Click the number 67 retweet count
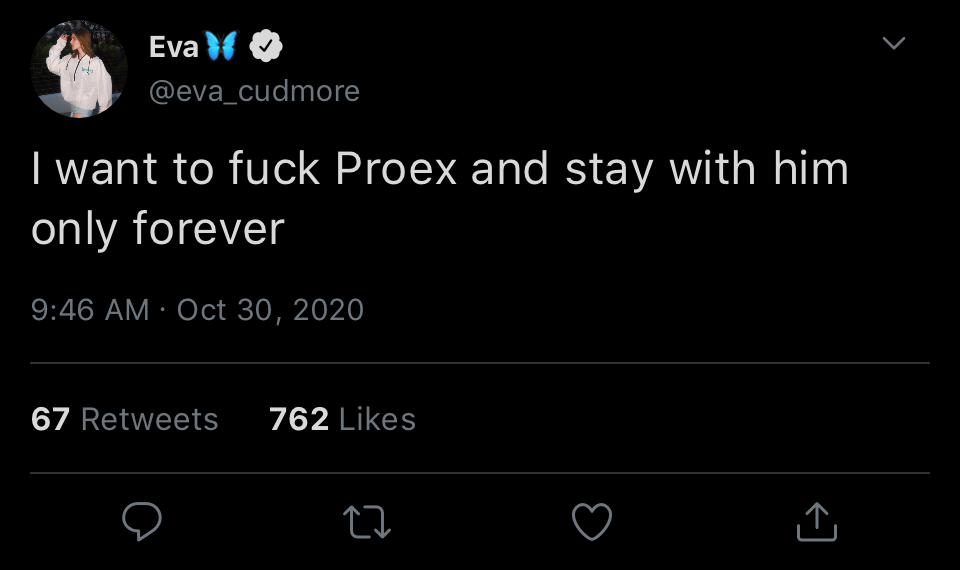960x570 pixels. click(x=50, y=419)
